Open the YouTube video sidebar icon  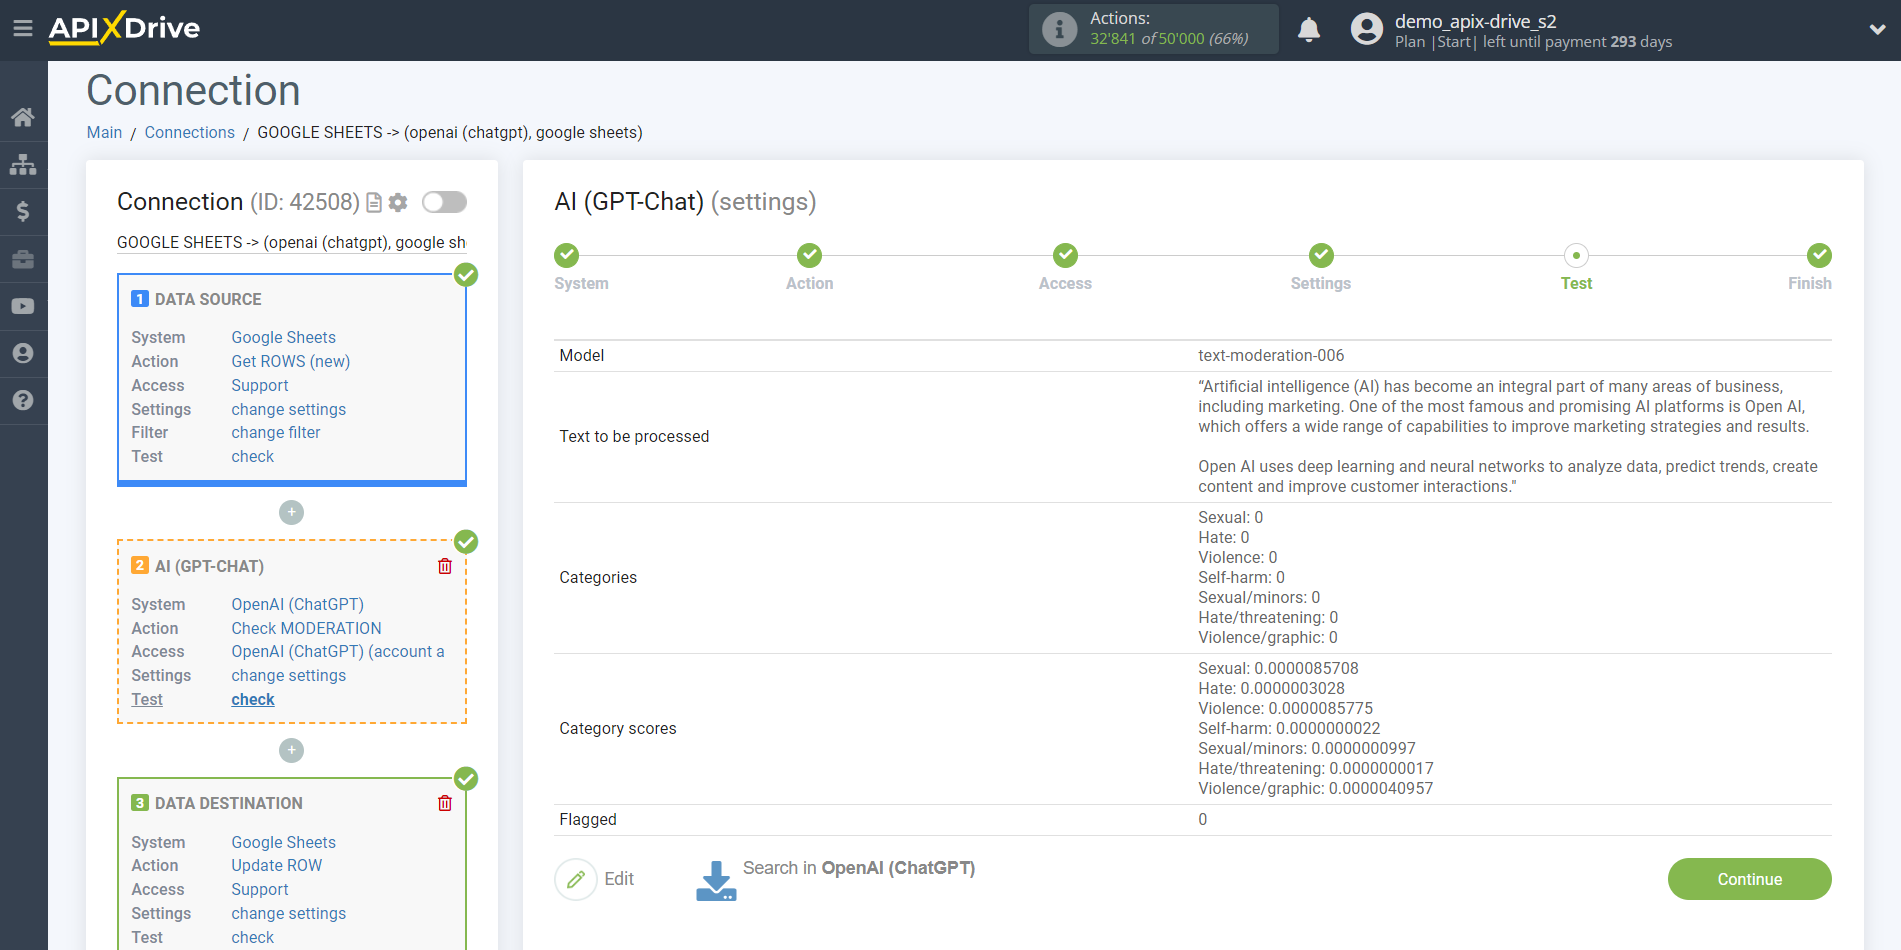pos(23,306)
